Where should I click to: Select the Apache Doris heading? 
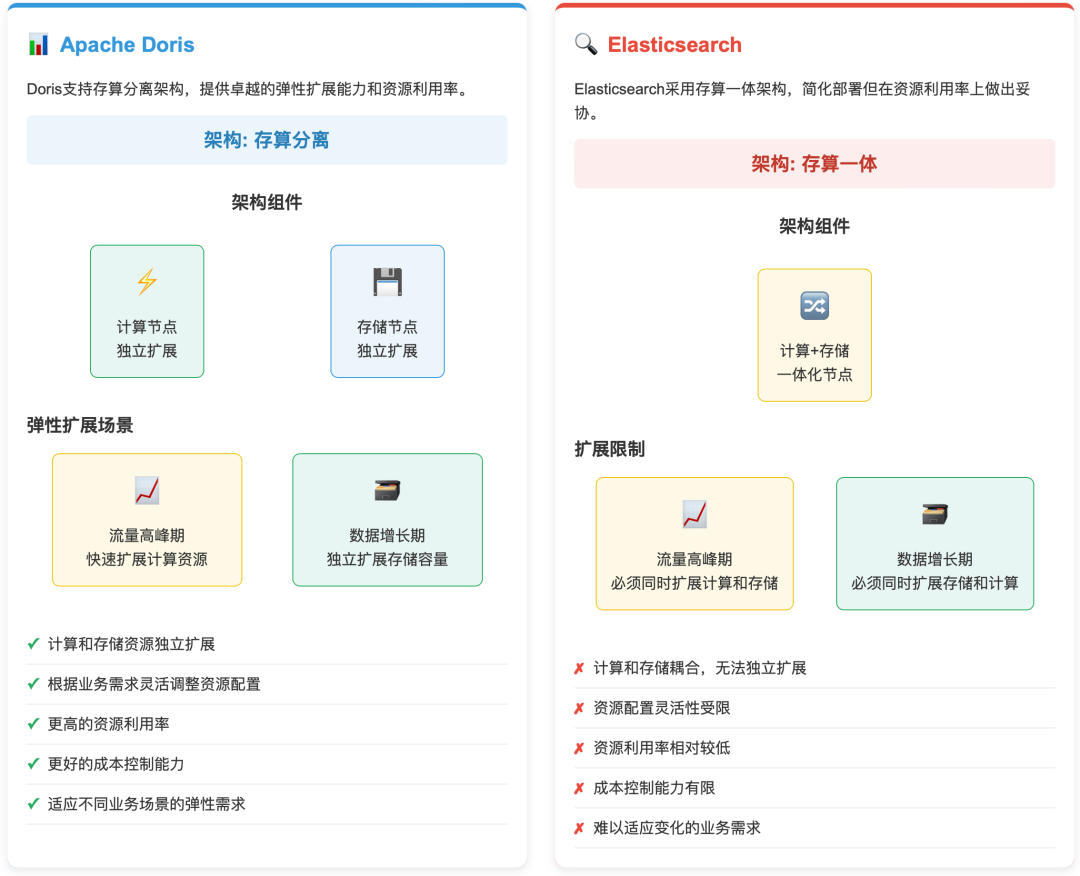(x=127, y=45)
